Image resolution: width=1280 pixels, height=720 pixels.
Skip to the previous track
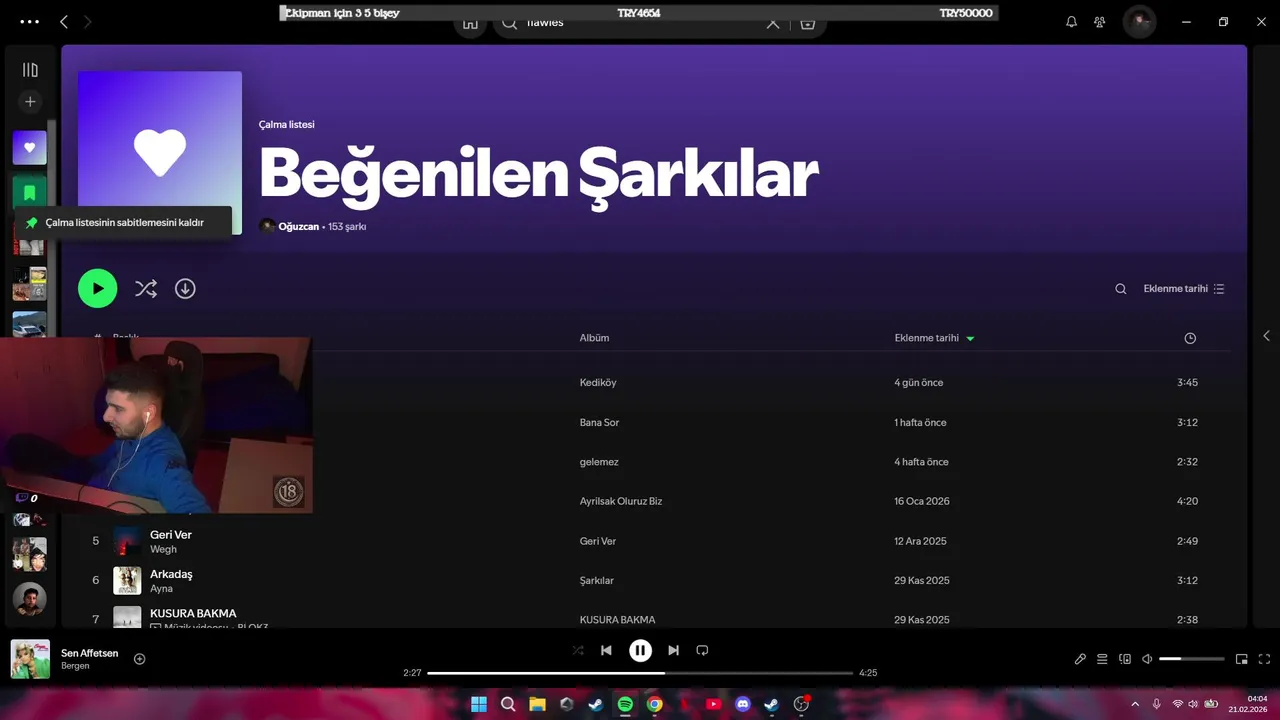(606, 650)
